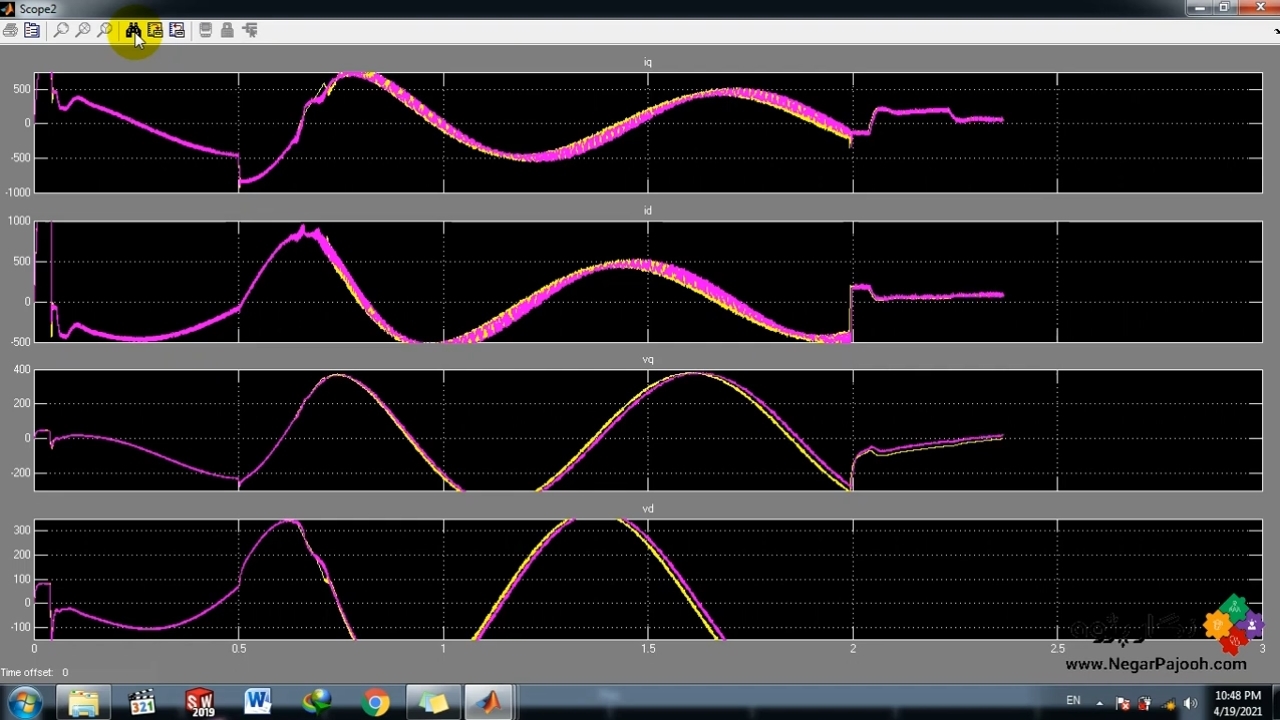Click the signal selection toolbar icon

pyautogui.click(x=249, y=31)
